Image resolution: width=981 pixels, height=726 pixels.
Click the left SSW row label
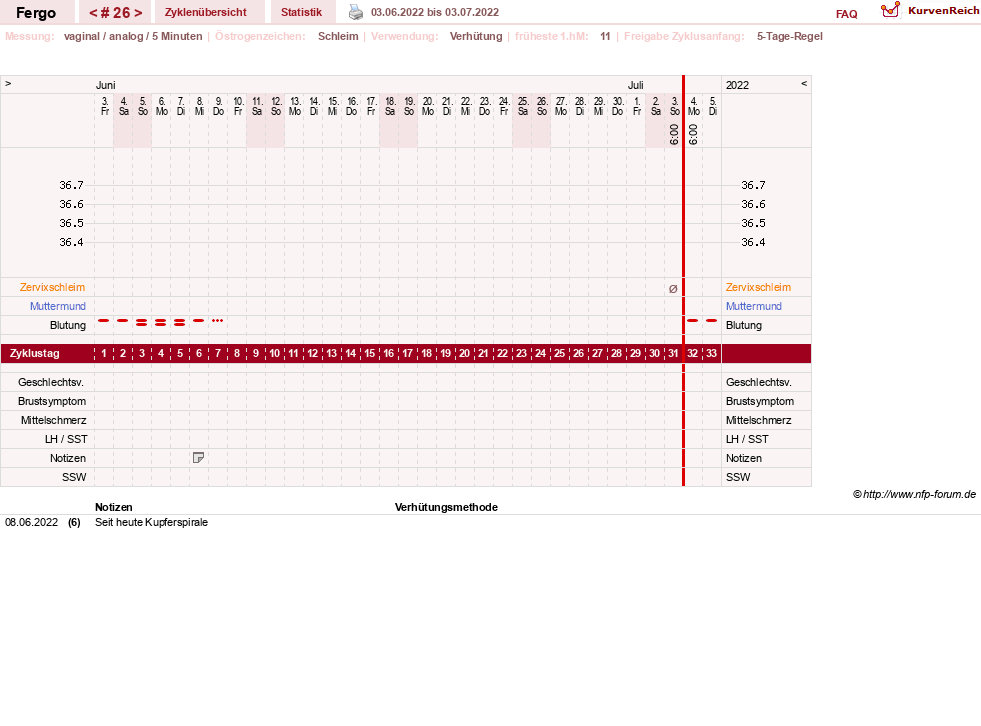click(x=74, y=478)
